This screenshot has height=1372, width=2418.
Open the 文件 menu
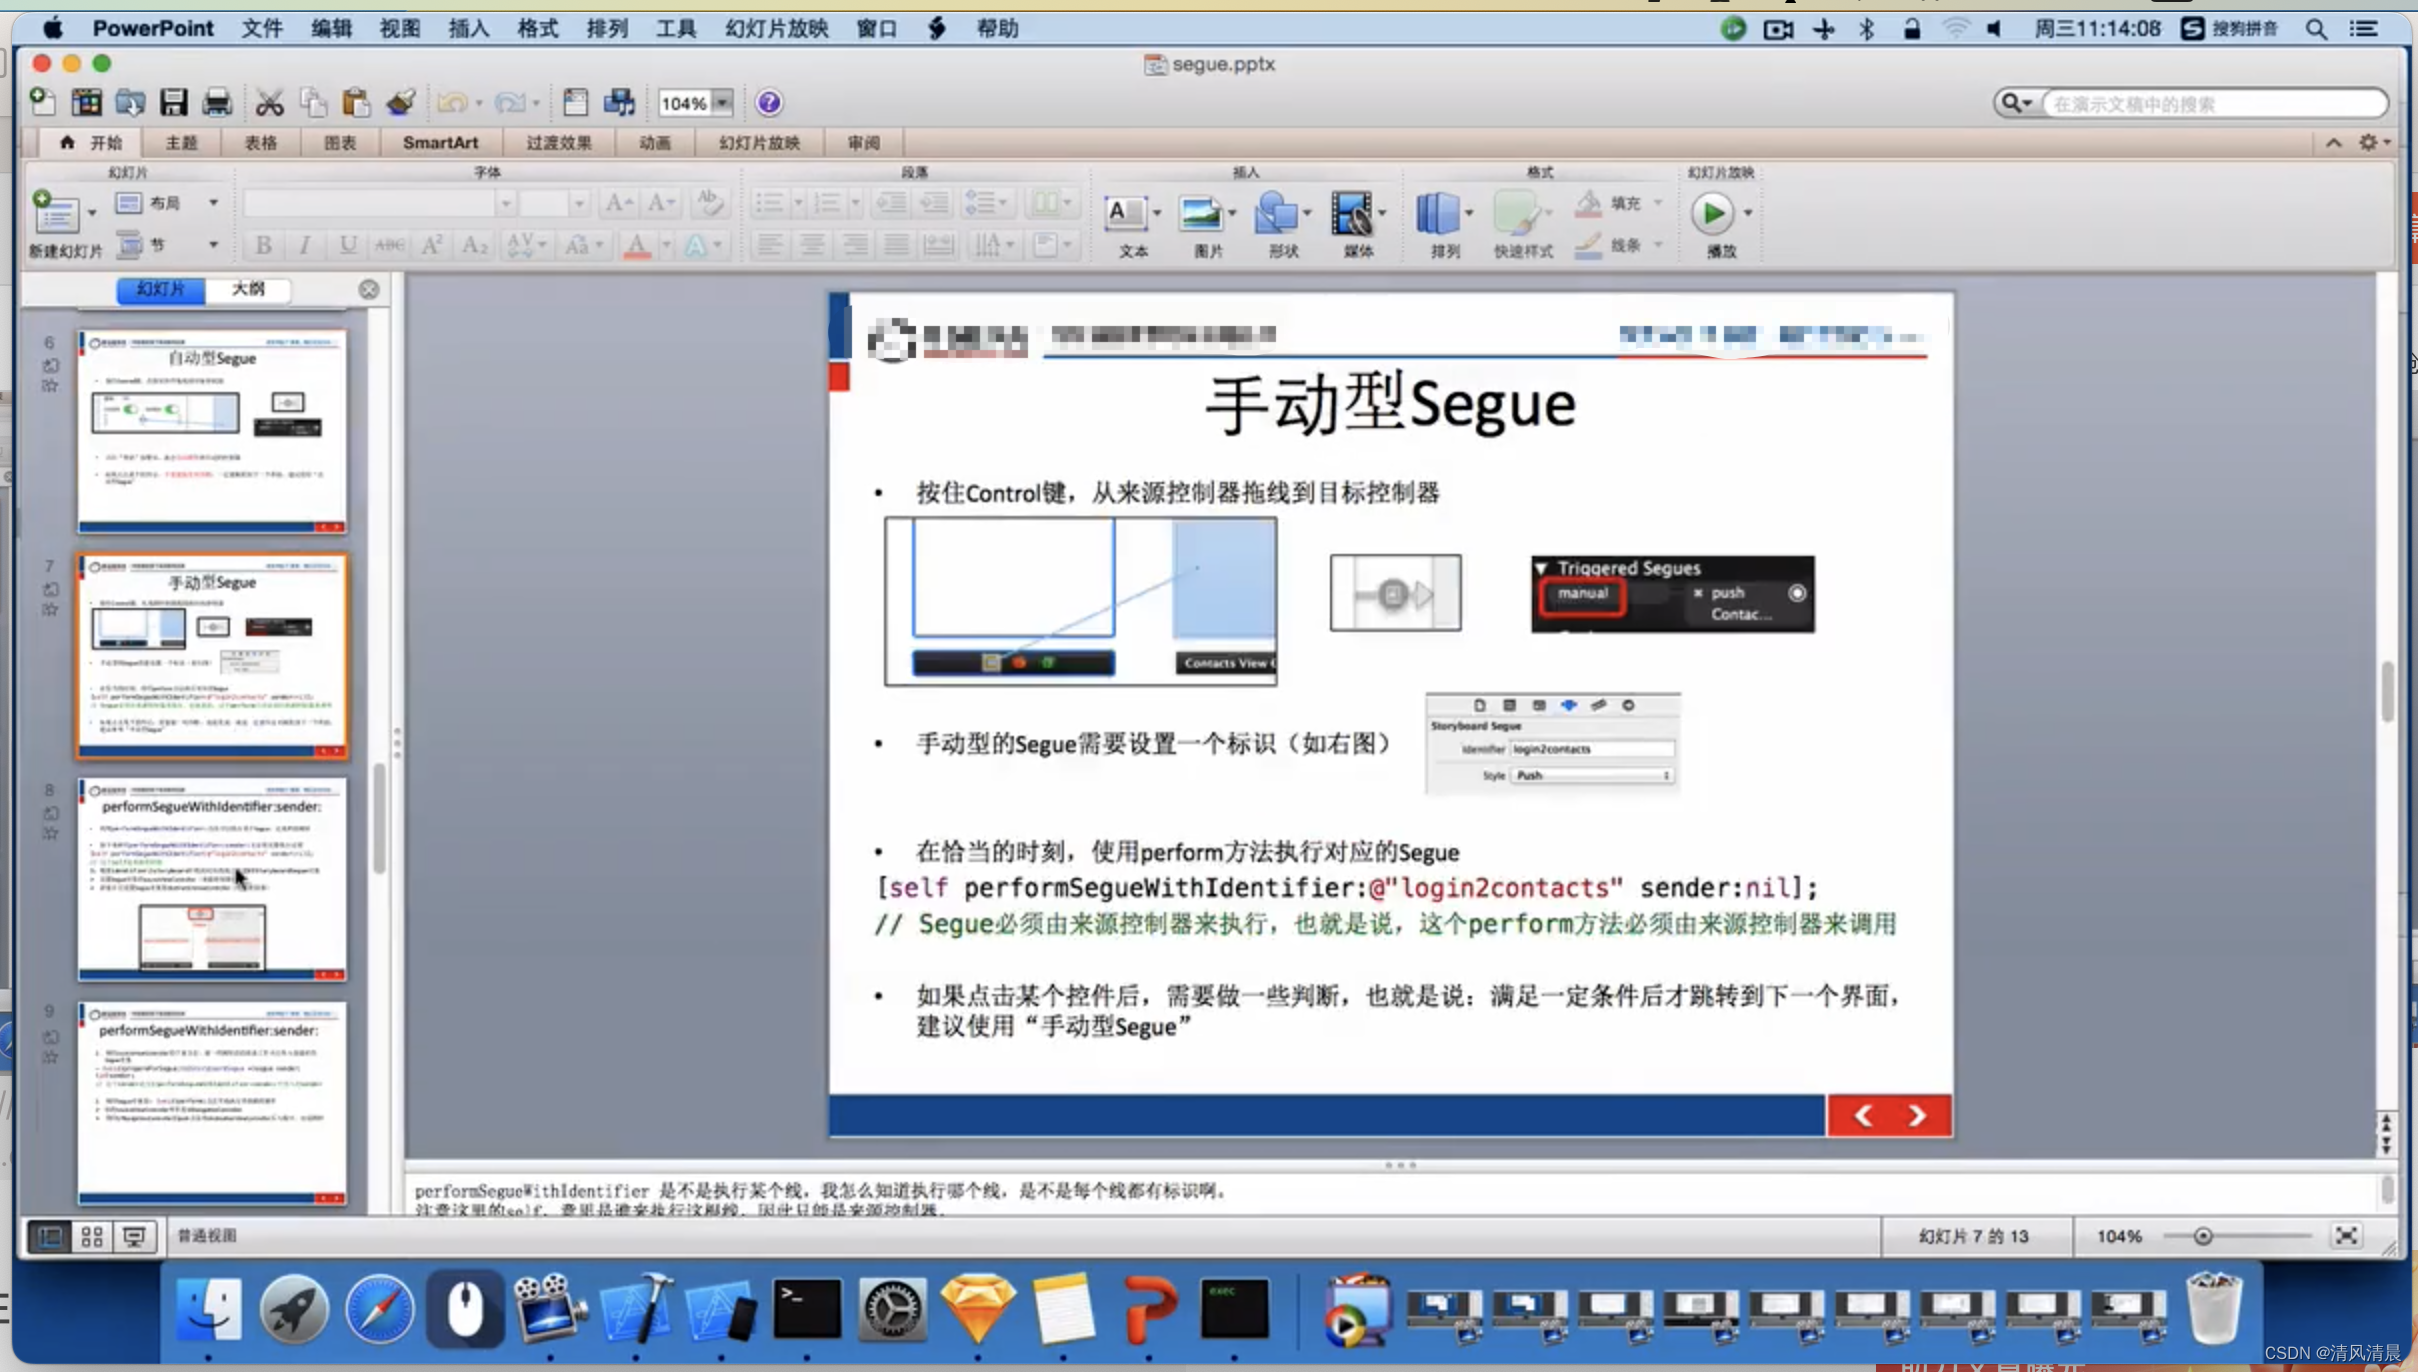pos(262,28)
